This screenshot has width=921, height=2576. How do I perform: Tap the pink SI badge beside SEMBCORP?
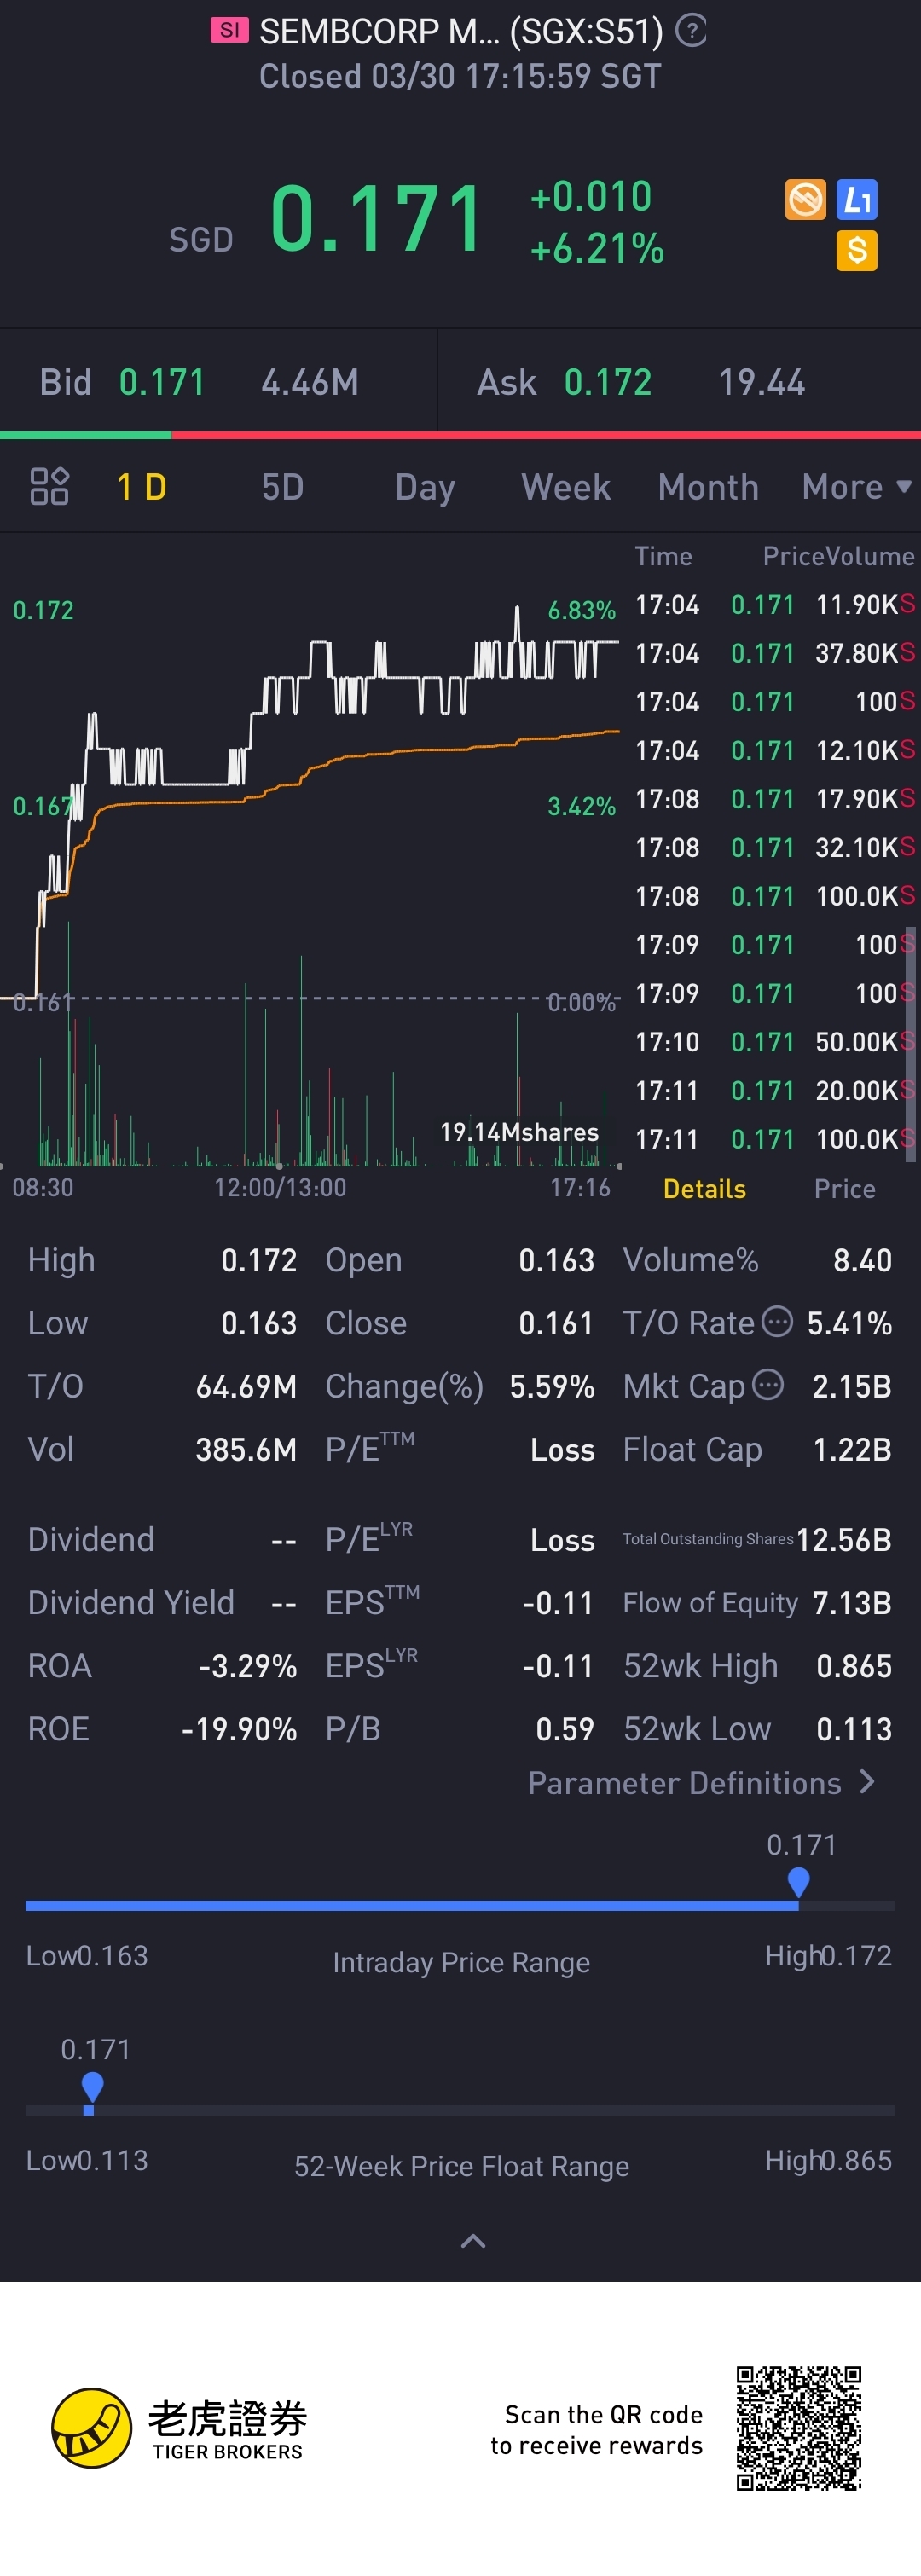tap(229, 30)
